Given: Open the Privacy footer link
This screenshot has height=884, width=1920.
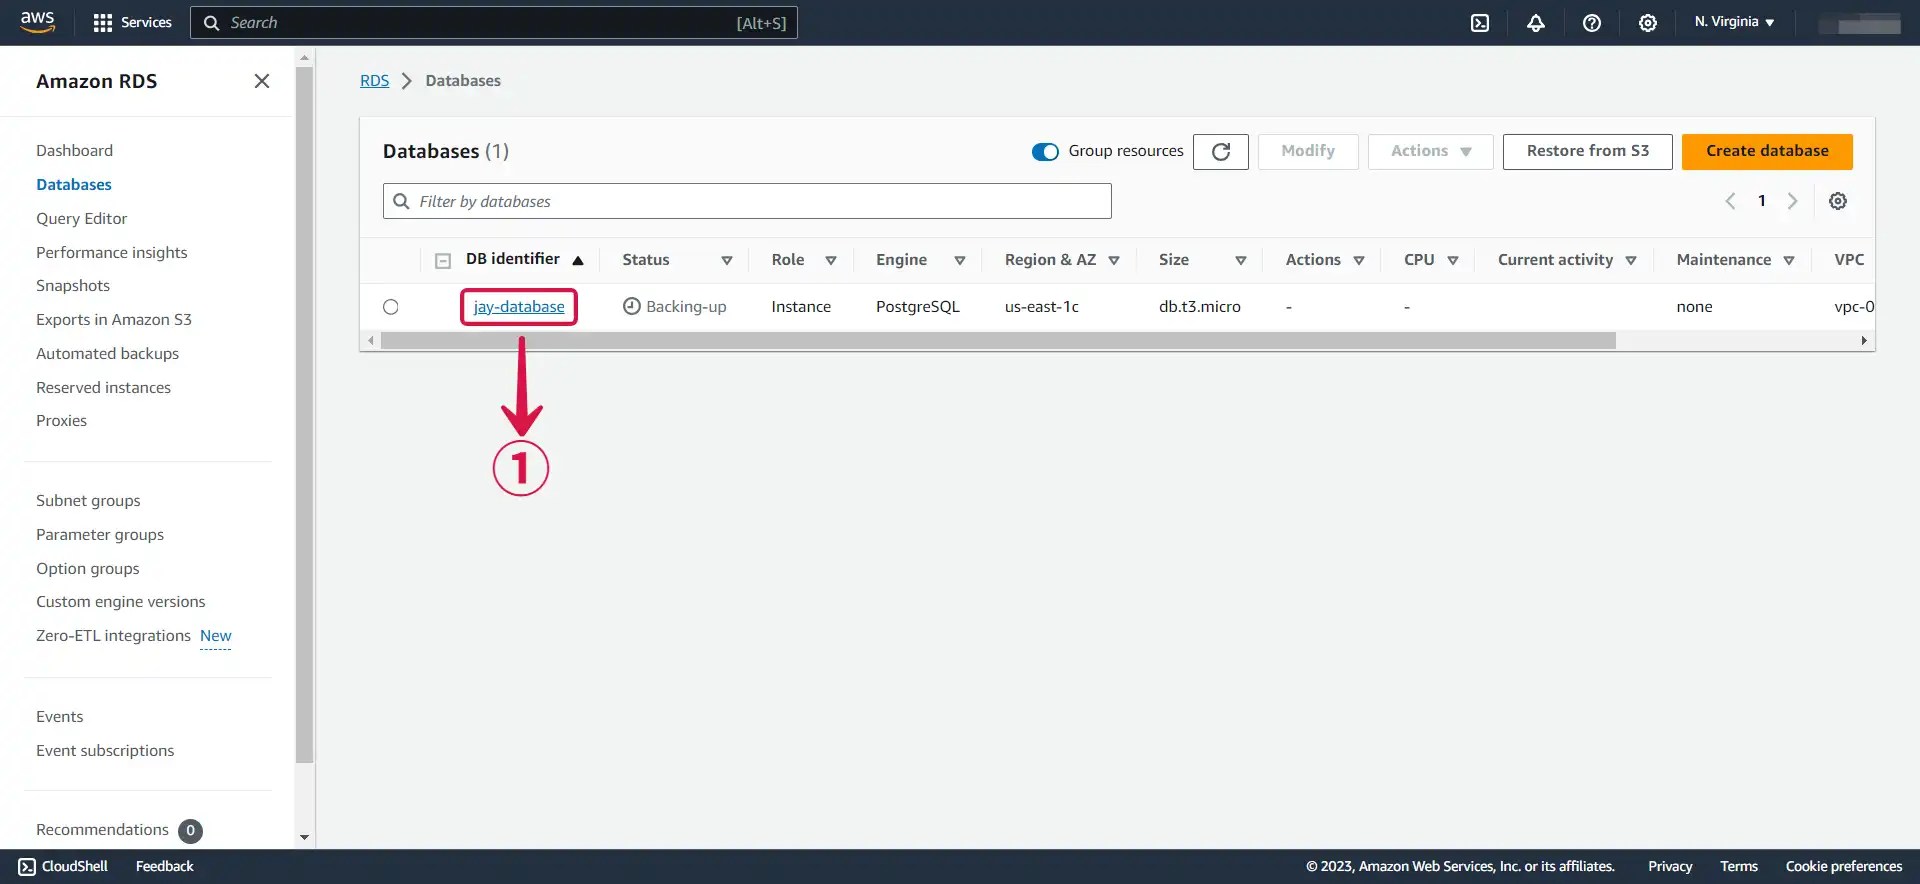Looking at the screenshot, I should click(1670, 866).
